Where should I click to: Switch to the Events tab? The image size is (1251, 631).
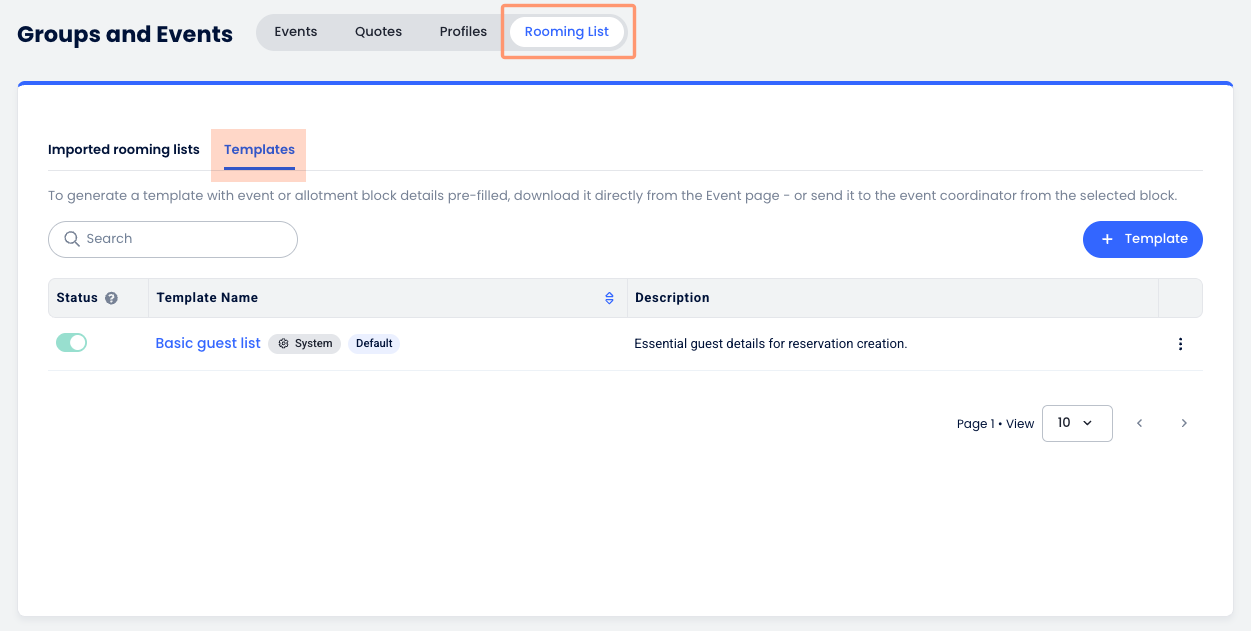pyautogui.click(x=296, y=32)
